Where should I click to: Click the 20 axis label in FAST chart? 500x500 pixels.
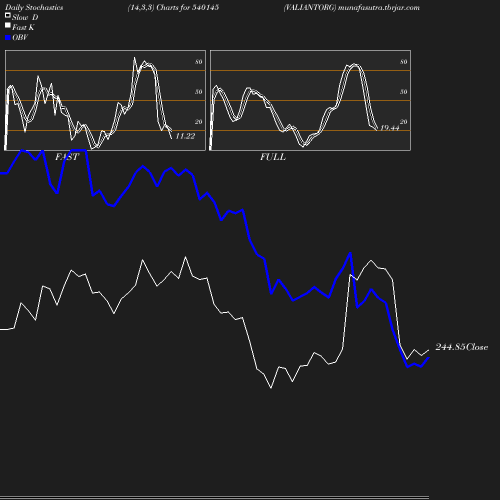point(199,122)
